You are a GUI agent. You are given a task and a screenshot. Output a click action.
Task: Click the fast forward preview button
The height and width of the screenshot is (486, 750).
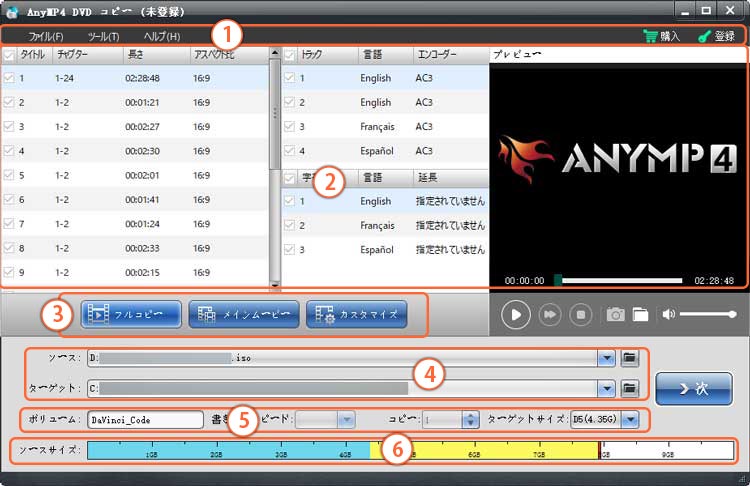point(550,314)
